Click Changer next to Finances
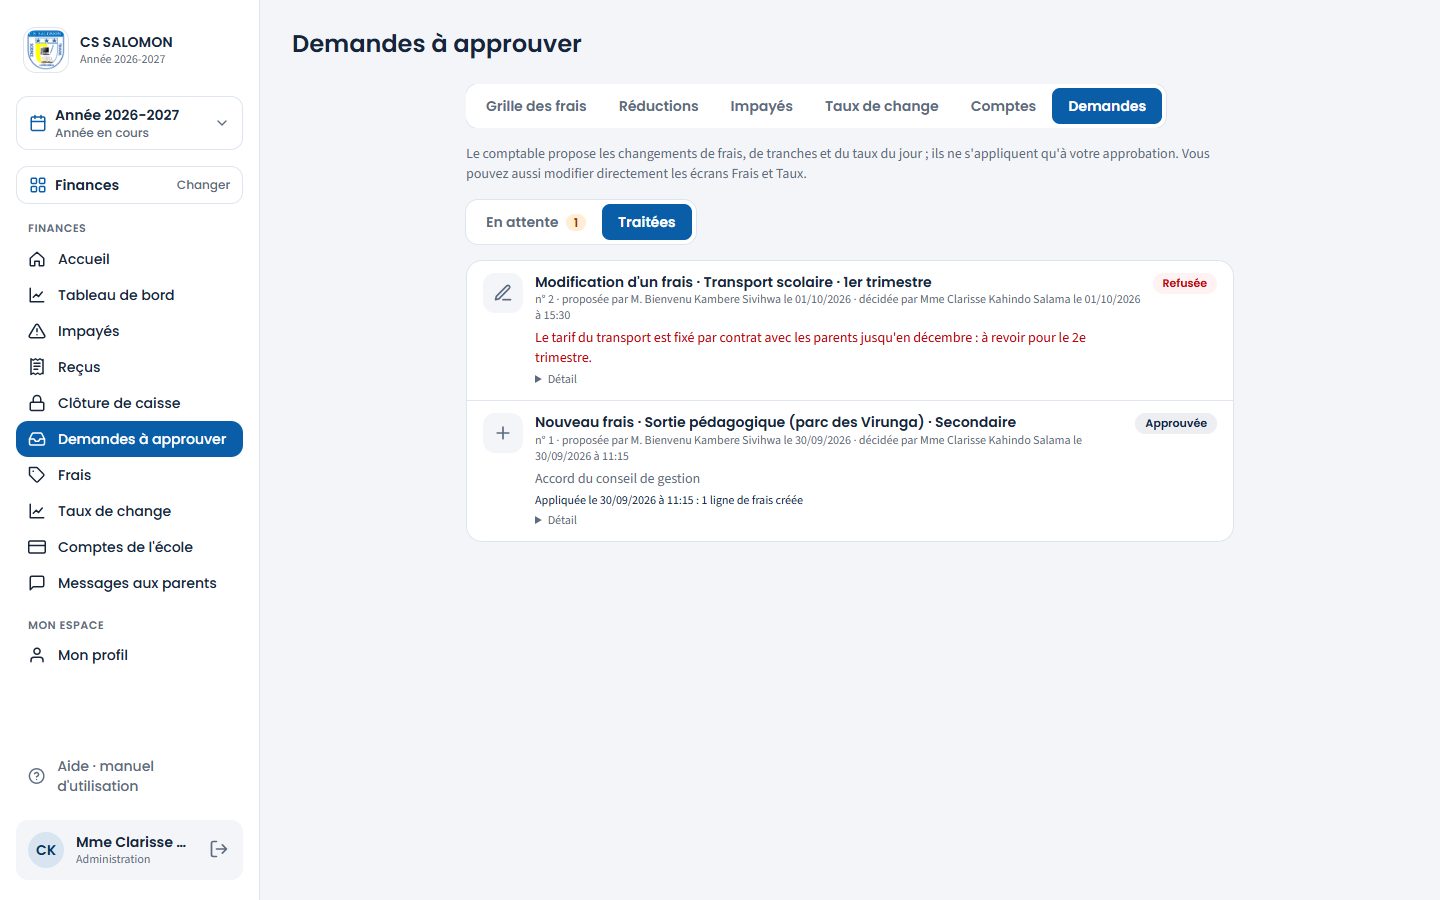 tap(203, 185)
